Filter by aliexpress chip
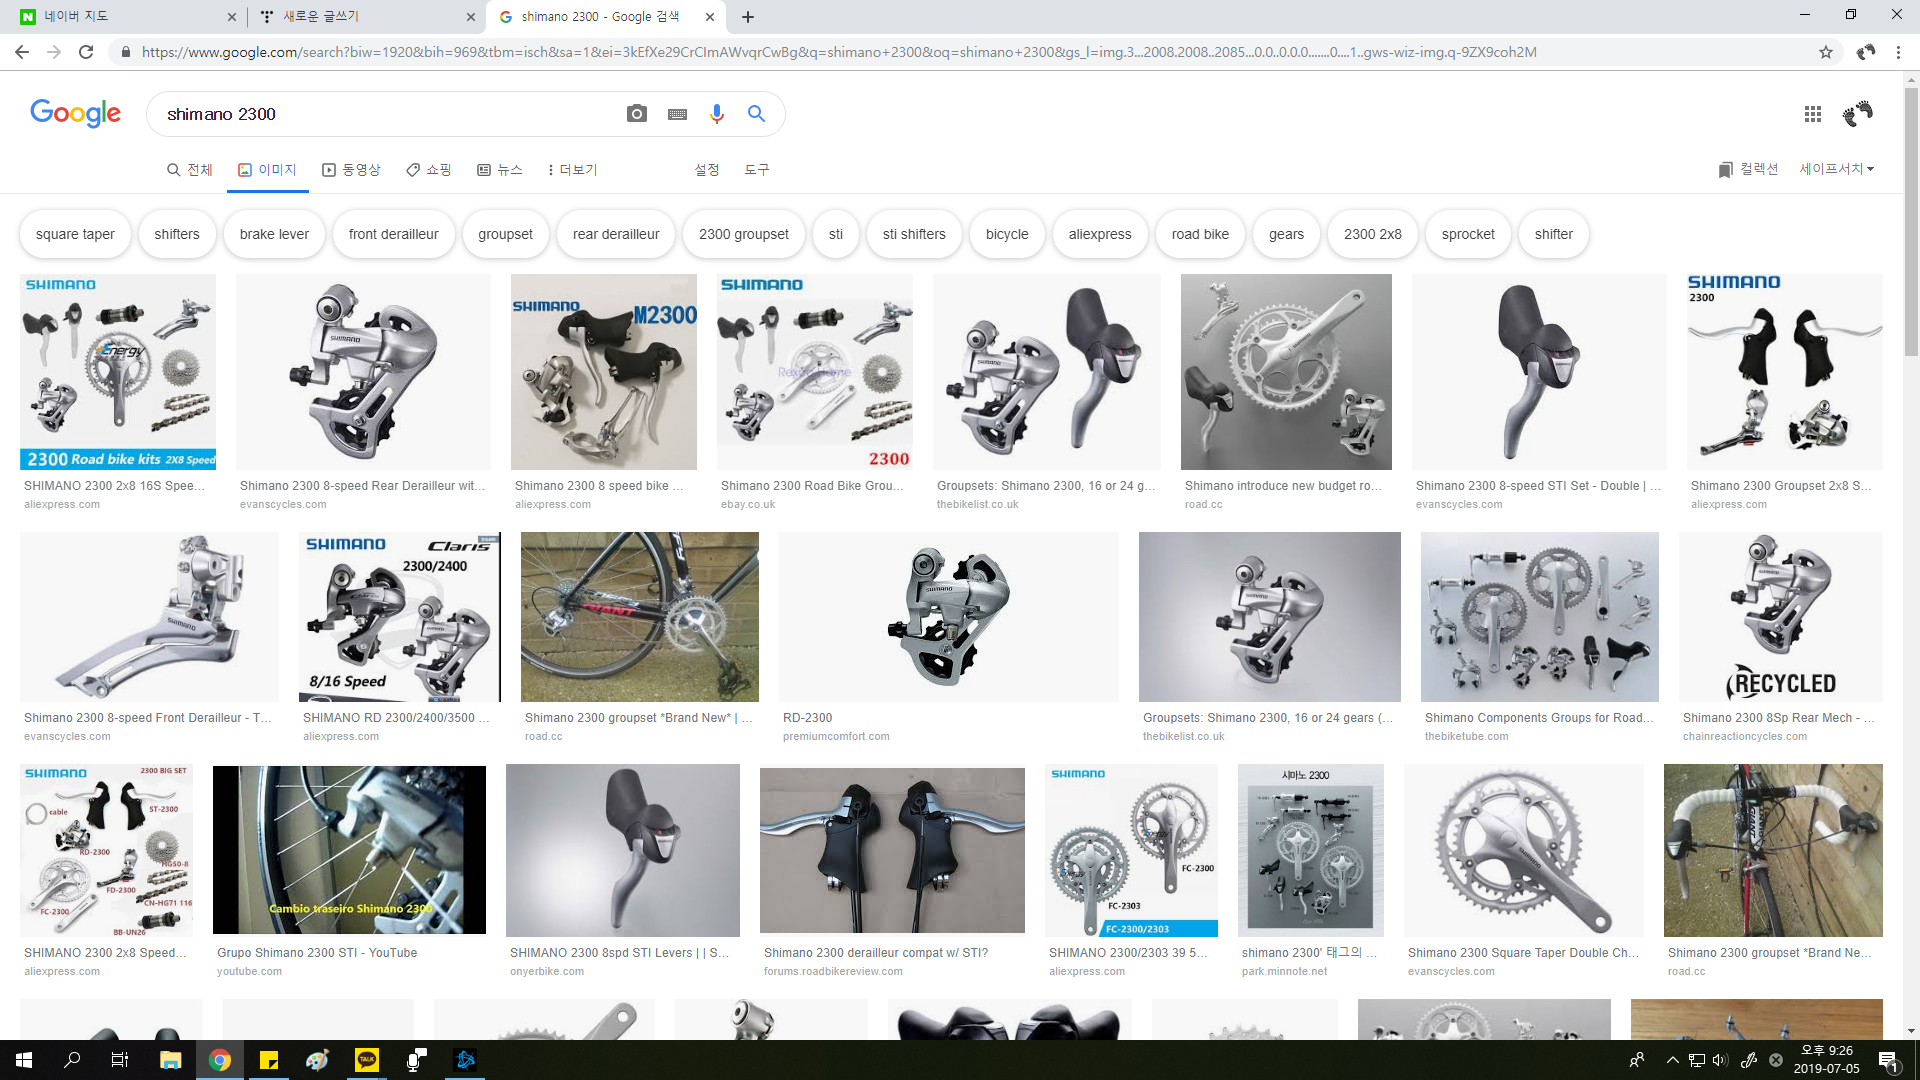This screenshot has width=1920, height=1080. point(1100,234)
